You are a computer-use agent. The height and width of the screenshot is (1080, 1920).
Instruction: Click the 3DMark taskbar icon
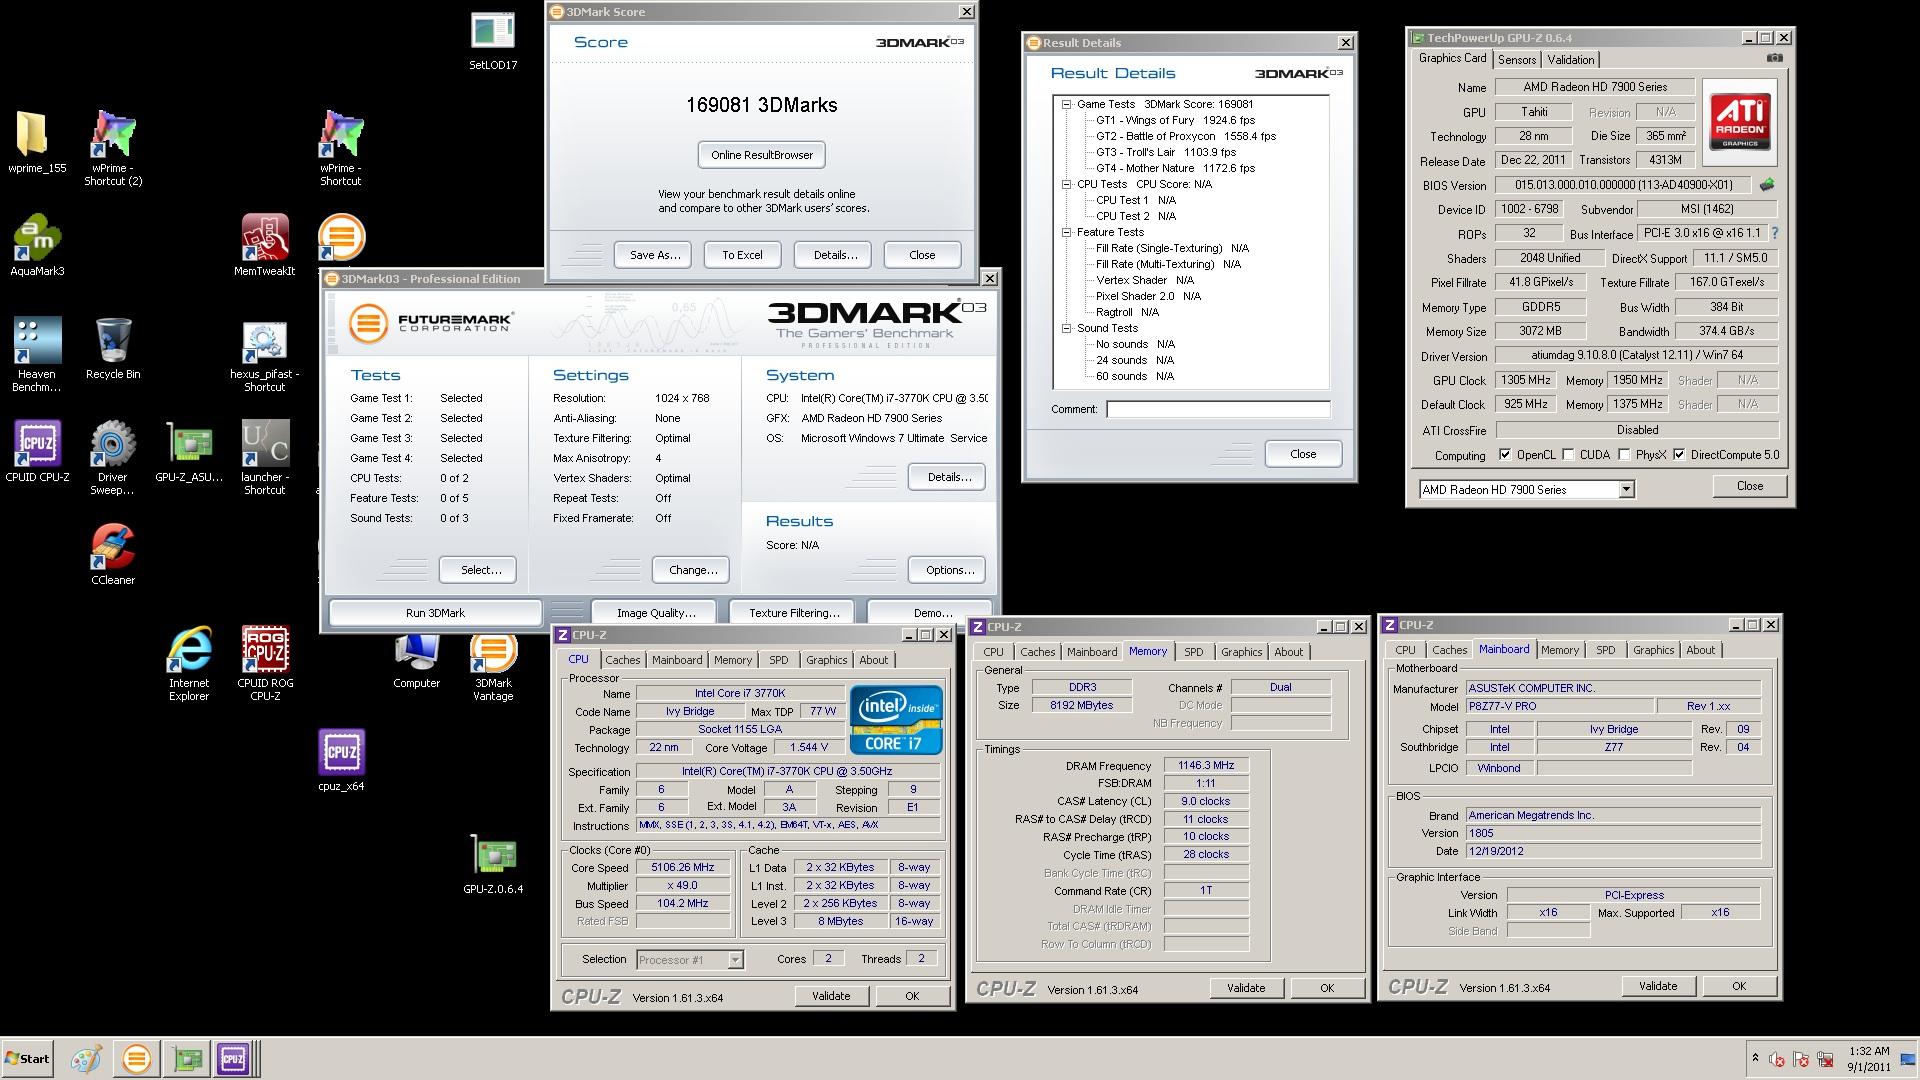pos(137,1059)
